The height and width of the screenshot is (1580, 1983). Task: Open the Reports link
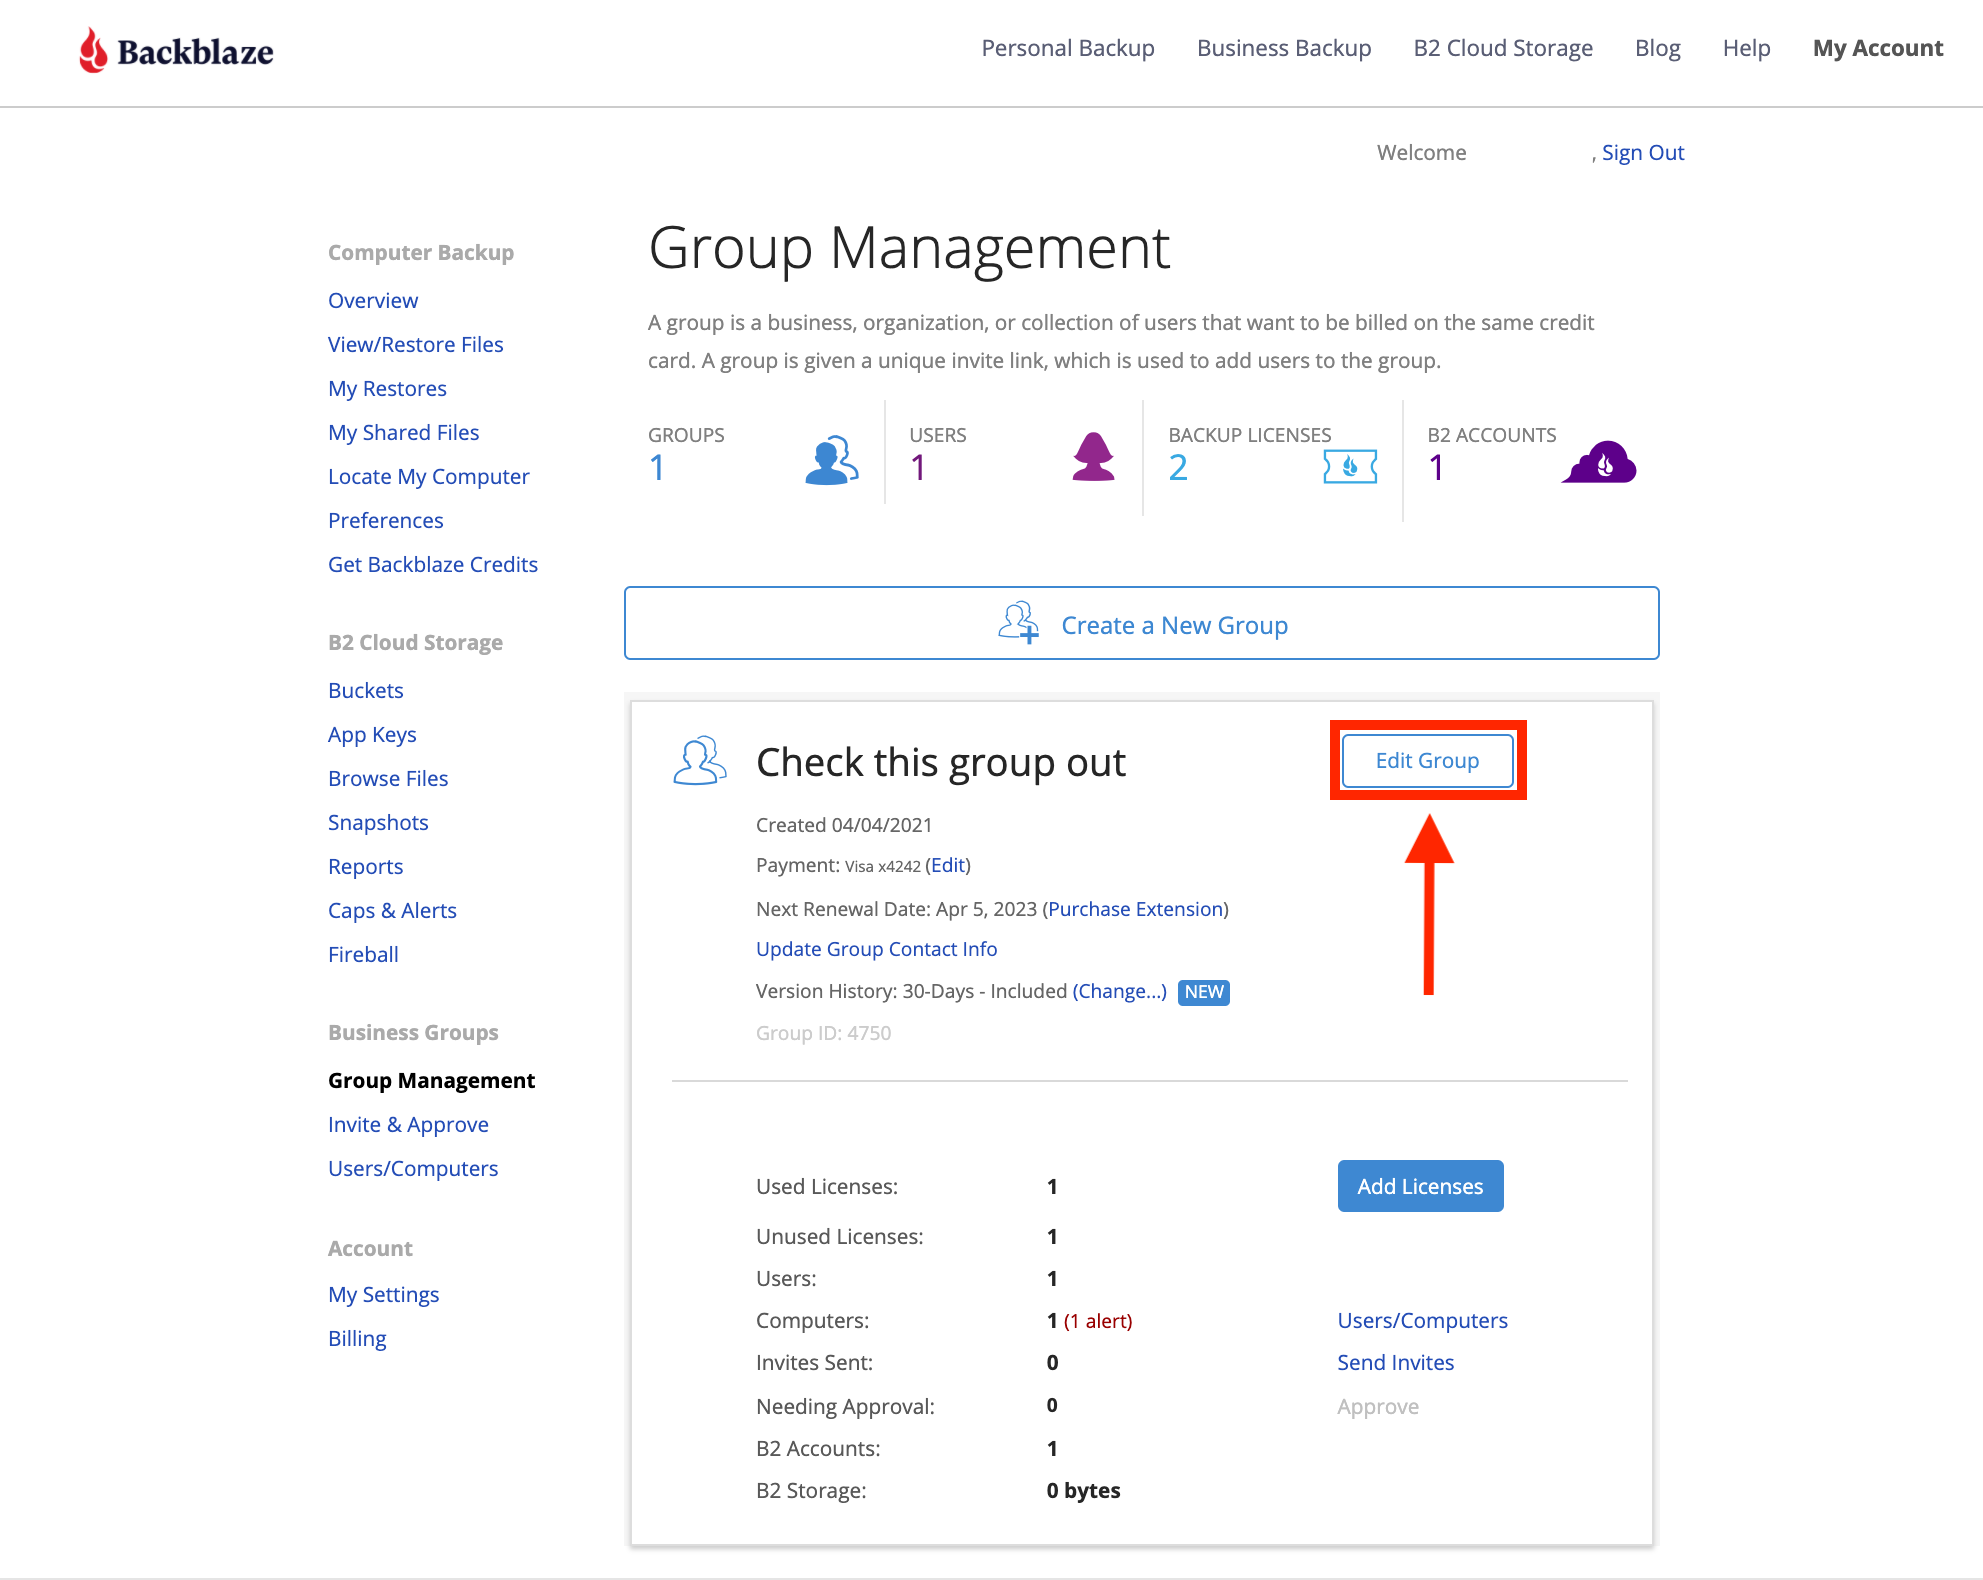[x=365, y=866]
